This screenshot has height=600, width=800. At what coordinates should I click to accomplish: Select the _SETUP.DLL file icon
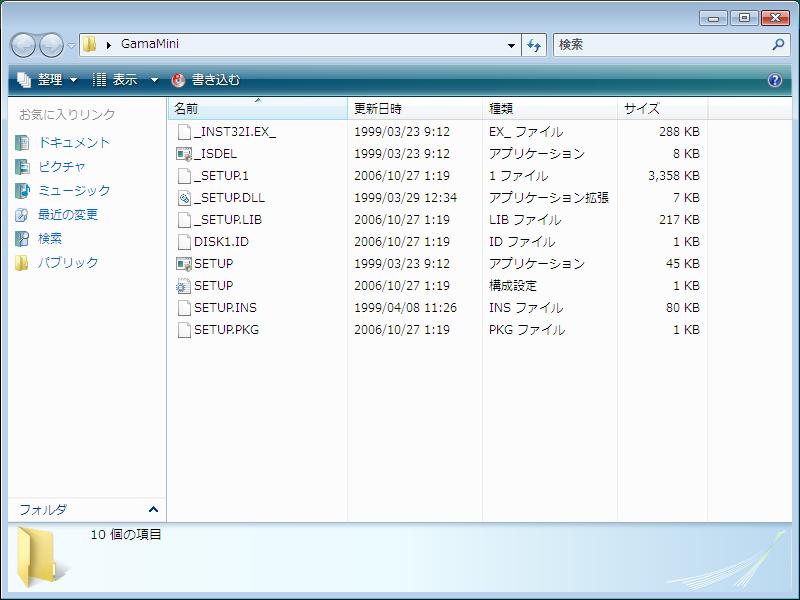pos(183,198)
